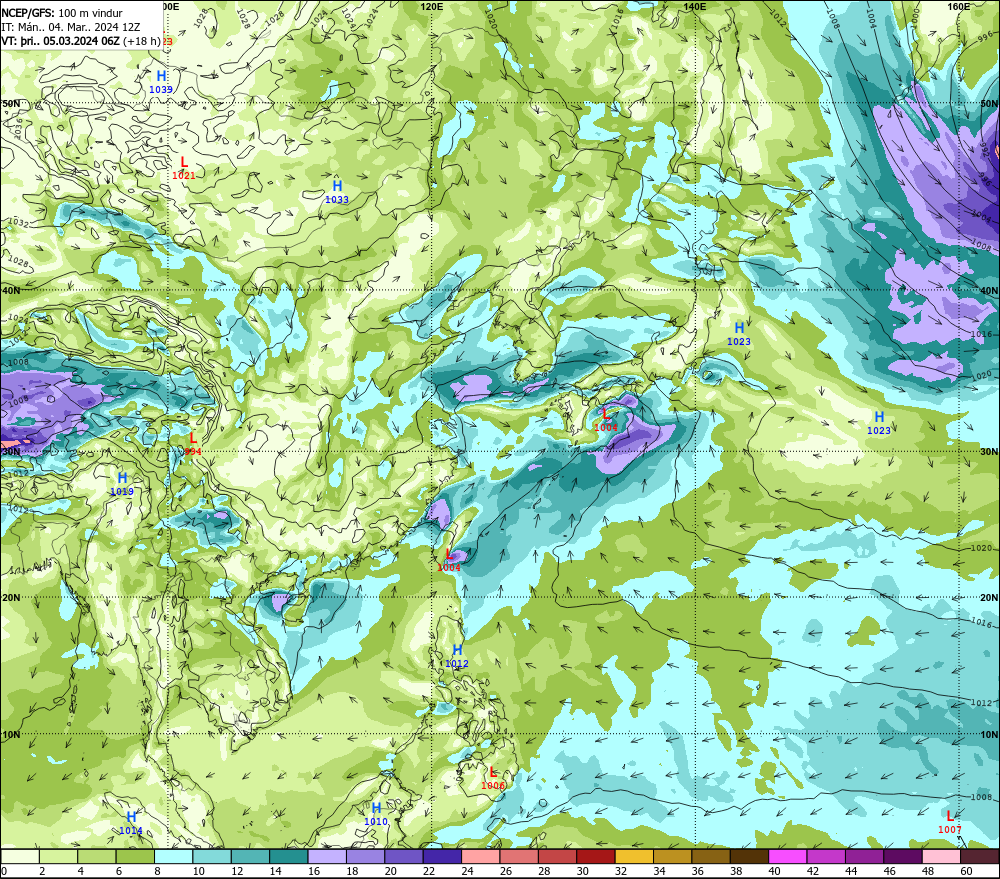Click the 'NCEP/GFS: 100 m vindur' title text
The width and height of the screenshot is (1000, 879).
click(62, 13)
